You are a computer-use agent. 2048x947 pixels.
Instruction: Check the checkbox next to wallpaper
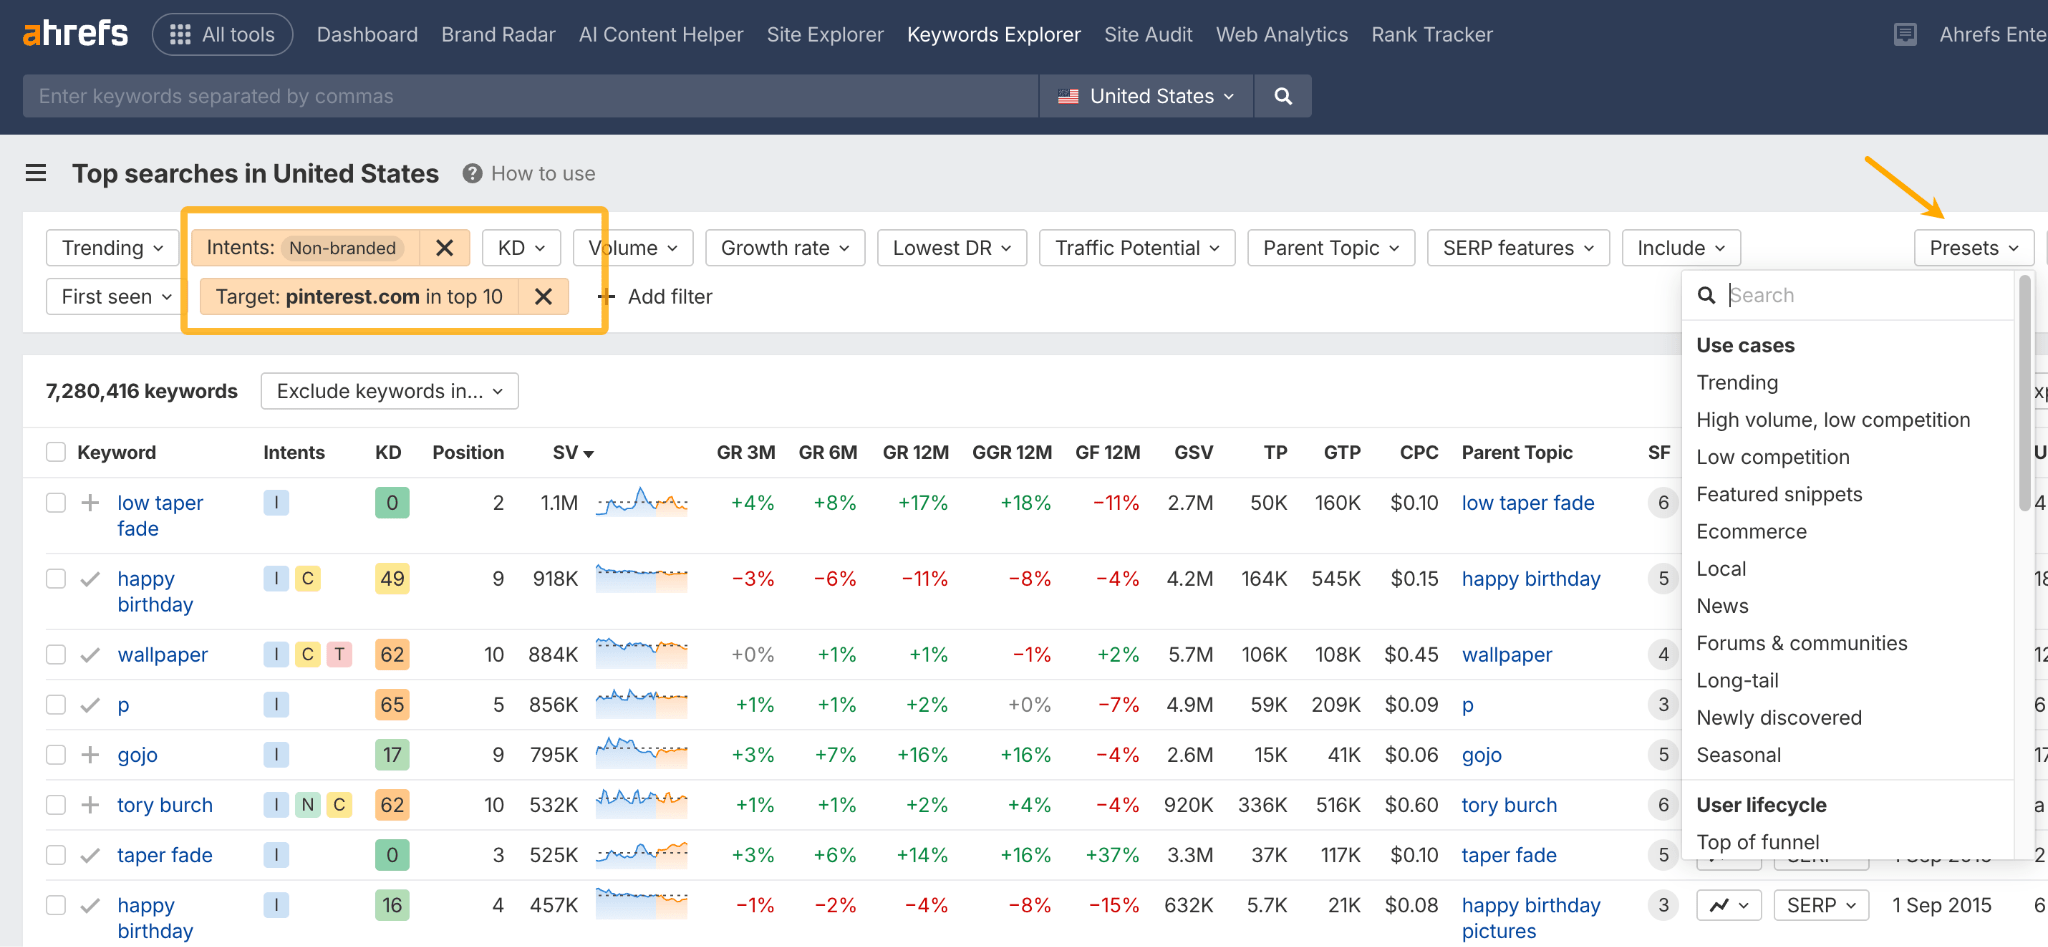coord(55,654)
